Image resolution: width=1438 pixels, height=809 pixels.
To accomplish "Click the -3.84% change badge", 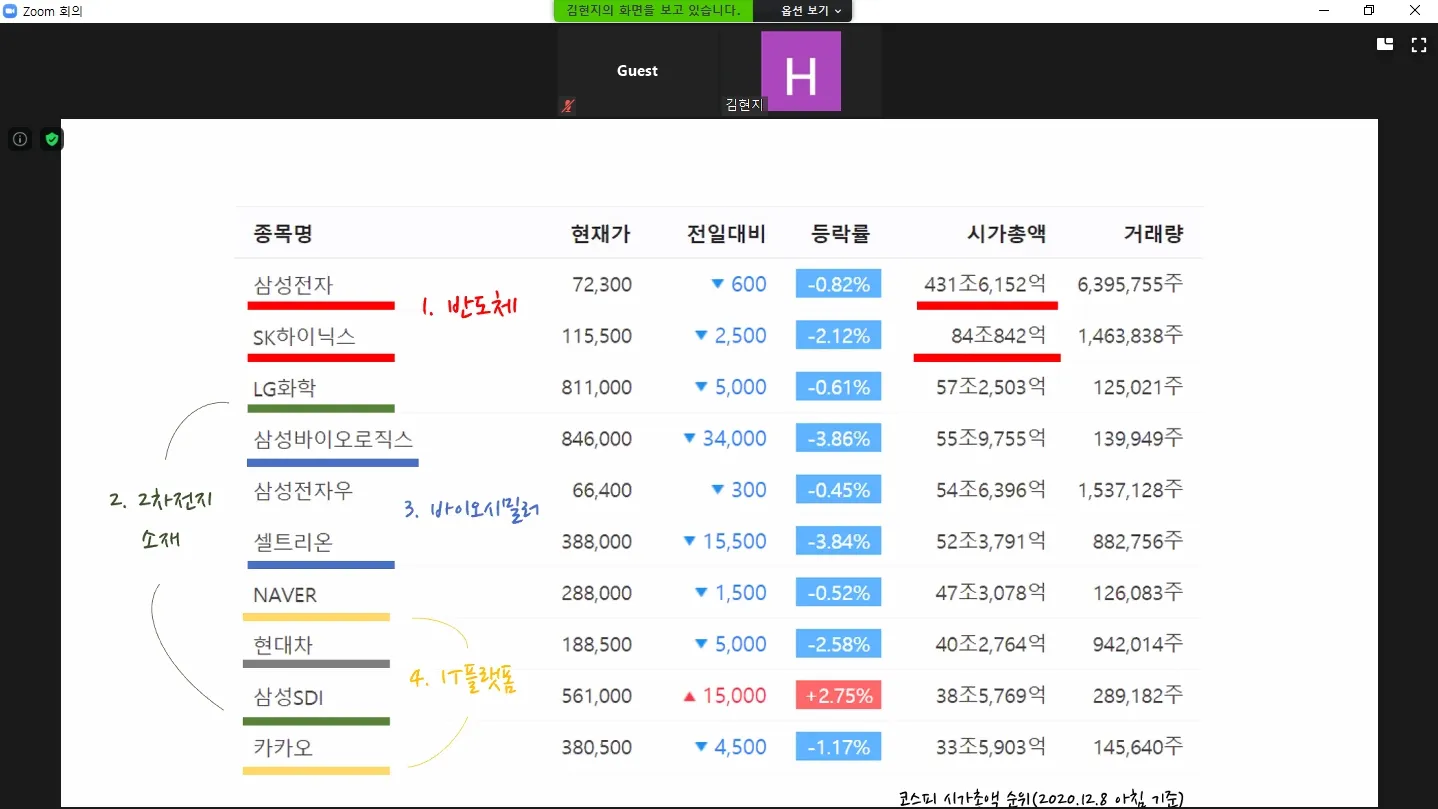I will (x=838, y=541).
